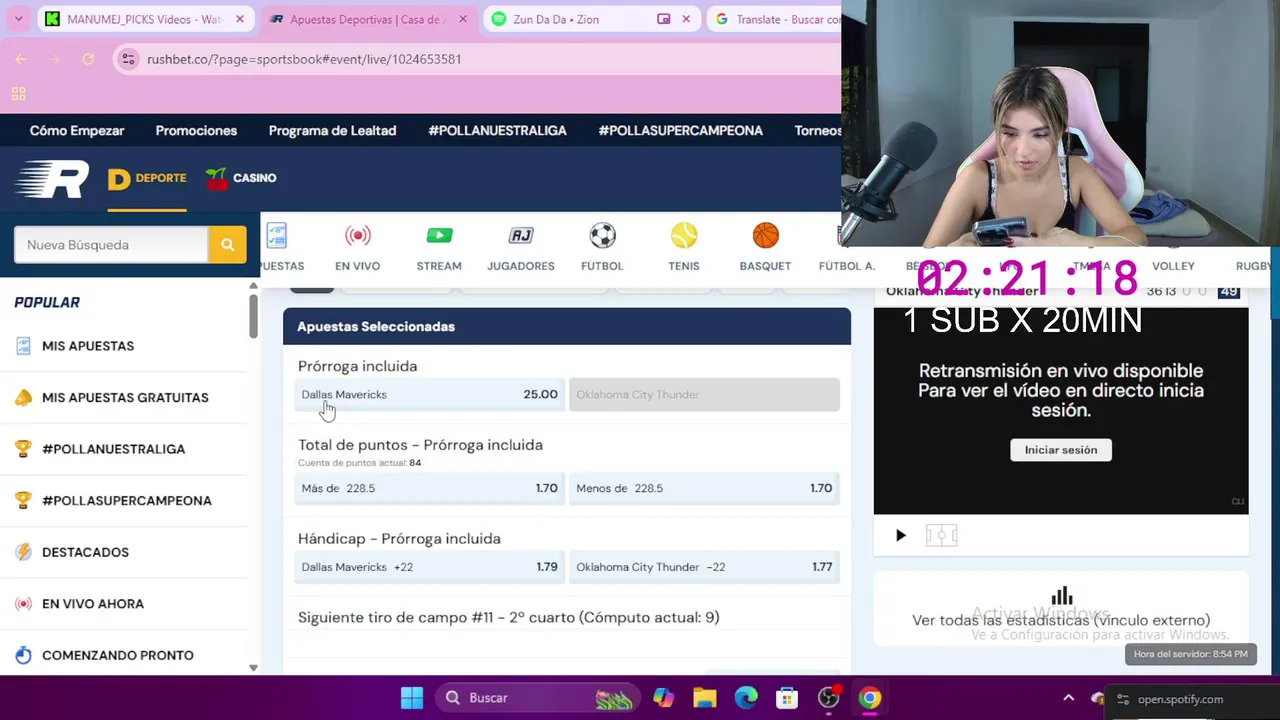Pick Dallas Mavericks +22 handicap 1.79
The width and height of the screenshot is (1280, 720).
pos(429,567)
